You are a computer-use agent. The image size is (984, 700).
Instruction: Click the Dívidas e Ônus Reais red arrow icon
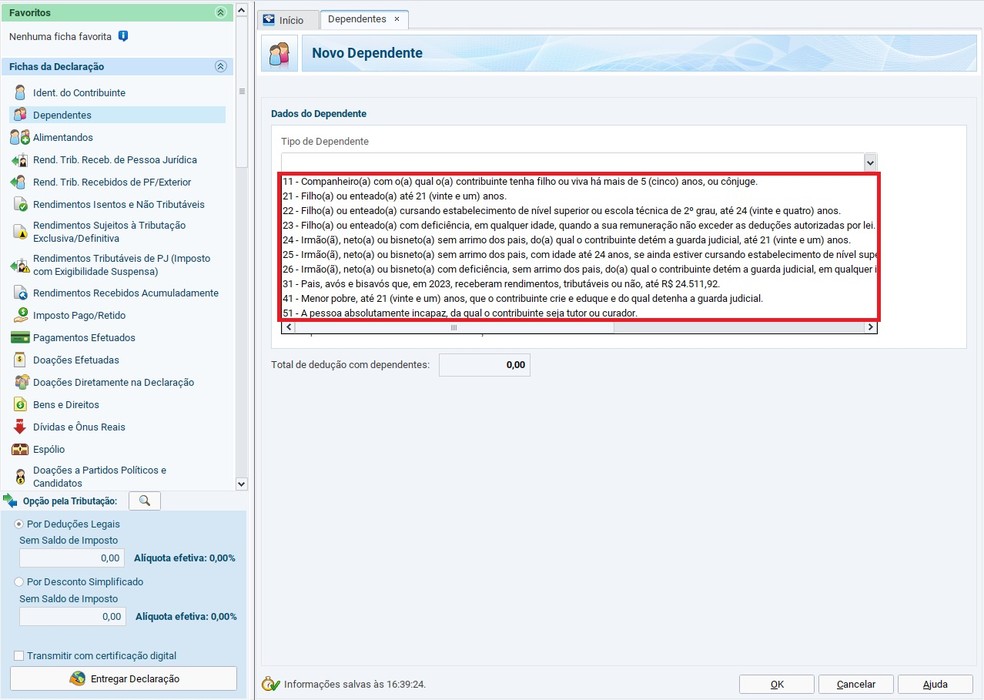coord(19,427)
